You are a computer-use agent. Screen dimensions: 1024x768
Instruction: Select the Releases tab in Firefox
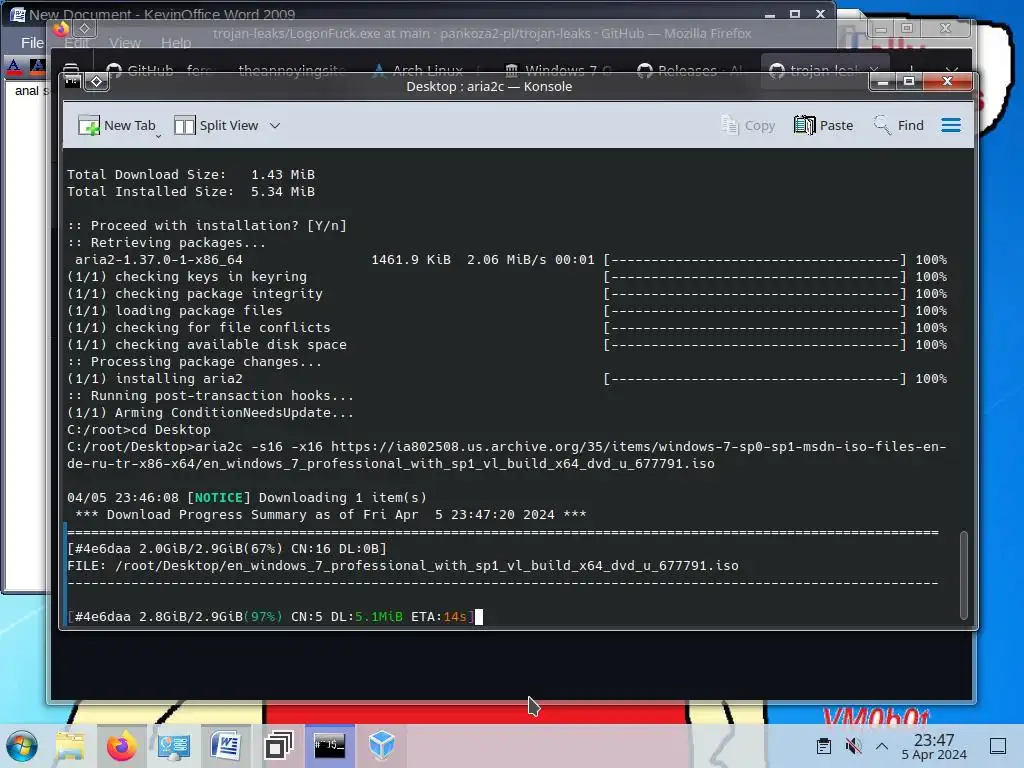(689, 70)
